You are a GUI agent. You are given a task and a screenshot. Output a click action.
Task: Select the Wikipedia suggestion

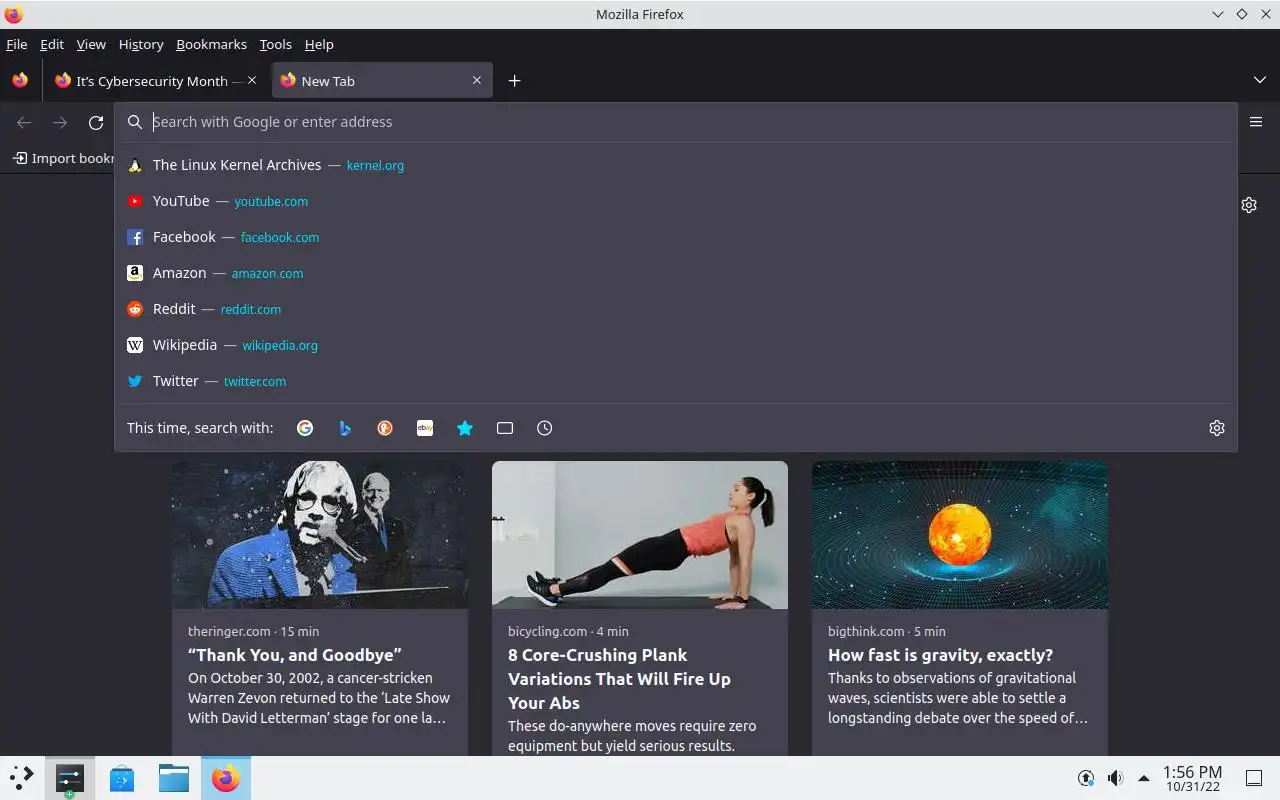675,345
